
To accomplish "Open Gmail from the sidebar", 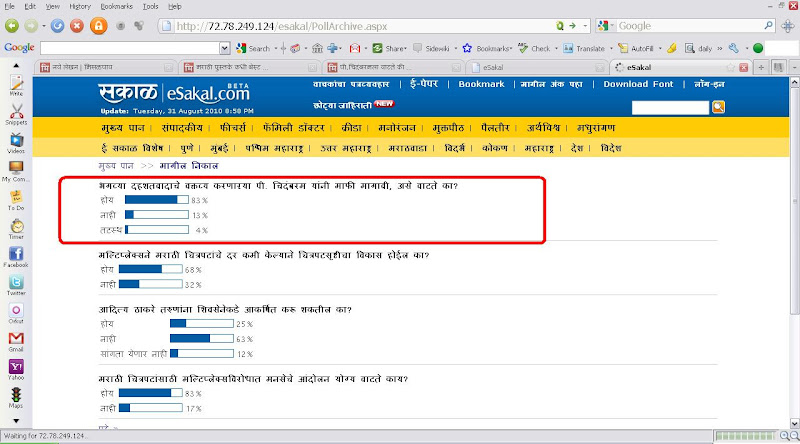I will click(16, 341).
